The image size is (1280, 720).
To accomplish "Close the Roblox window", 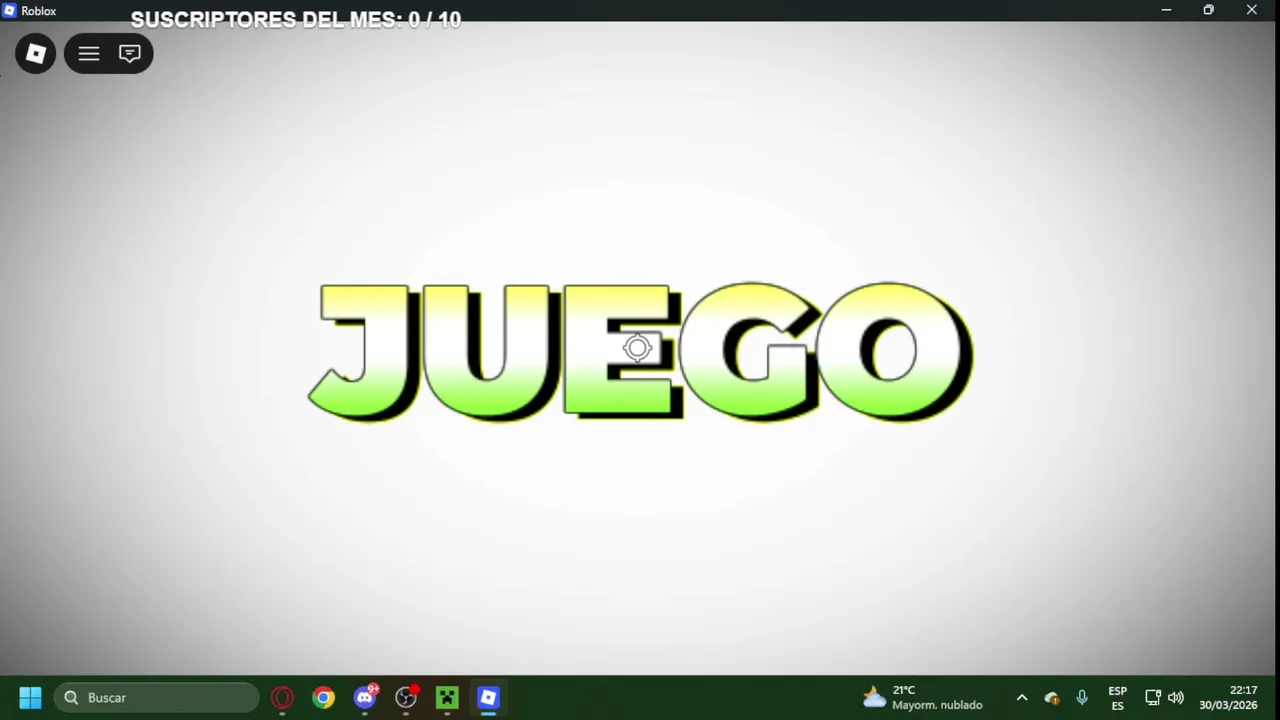I will point(1252,10).
